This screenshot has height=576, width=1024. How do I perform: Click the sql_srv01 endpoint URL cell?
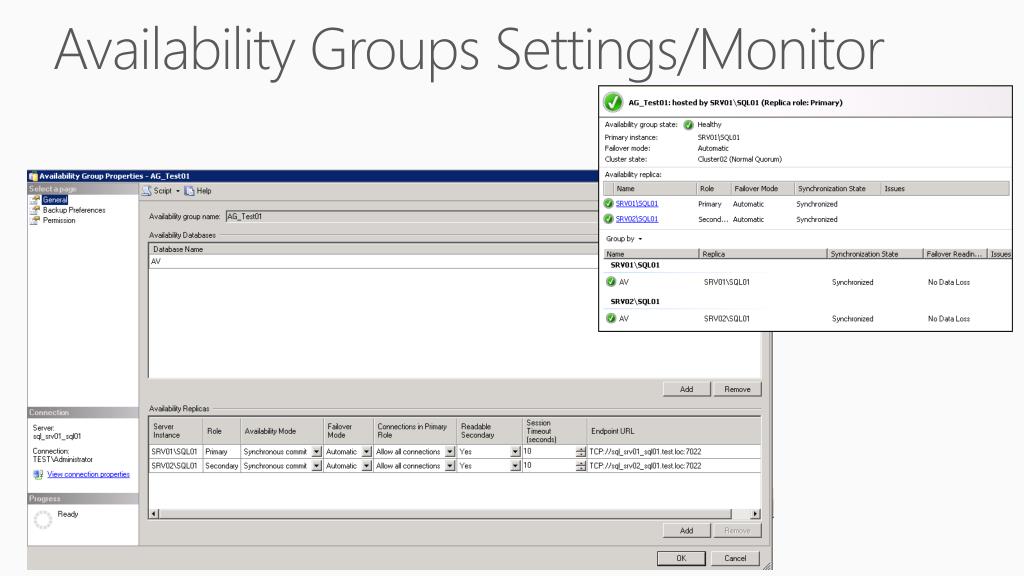673,451
